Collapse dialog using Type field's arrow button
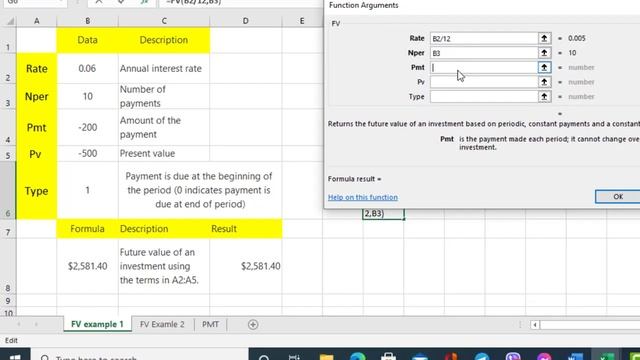640x360 pixels. 544,97
